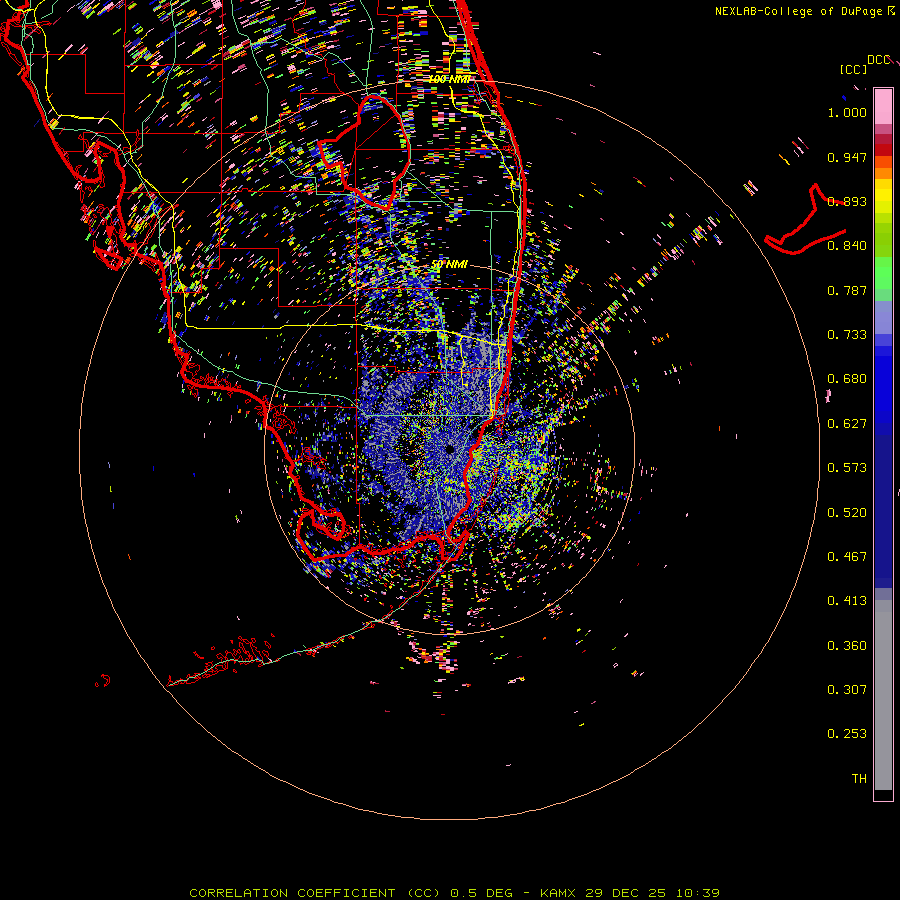Select the 0.733 legend value
900x900 pixels.
click(x=847, y=335)
